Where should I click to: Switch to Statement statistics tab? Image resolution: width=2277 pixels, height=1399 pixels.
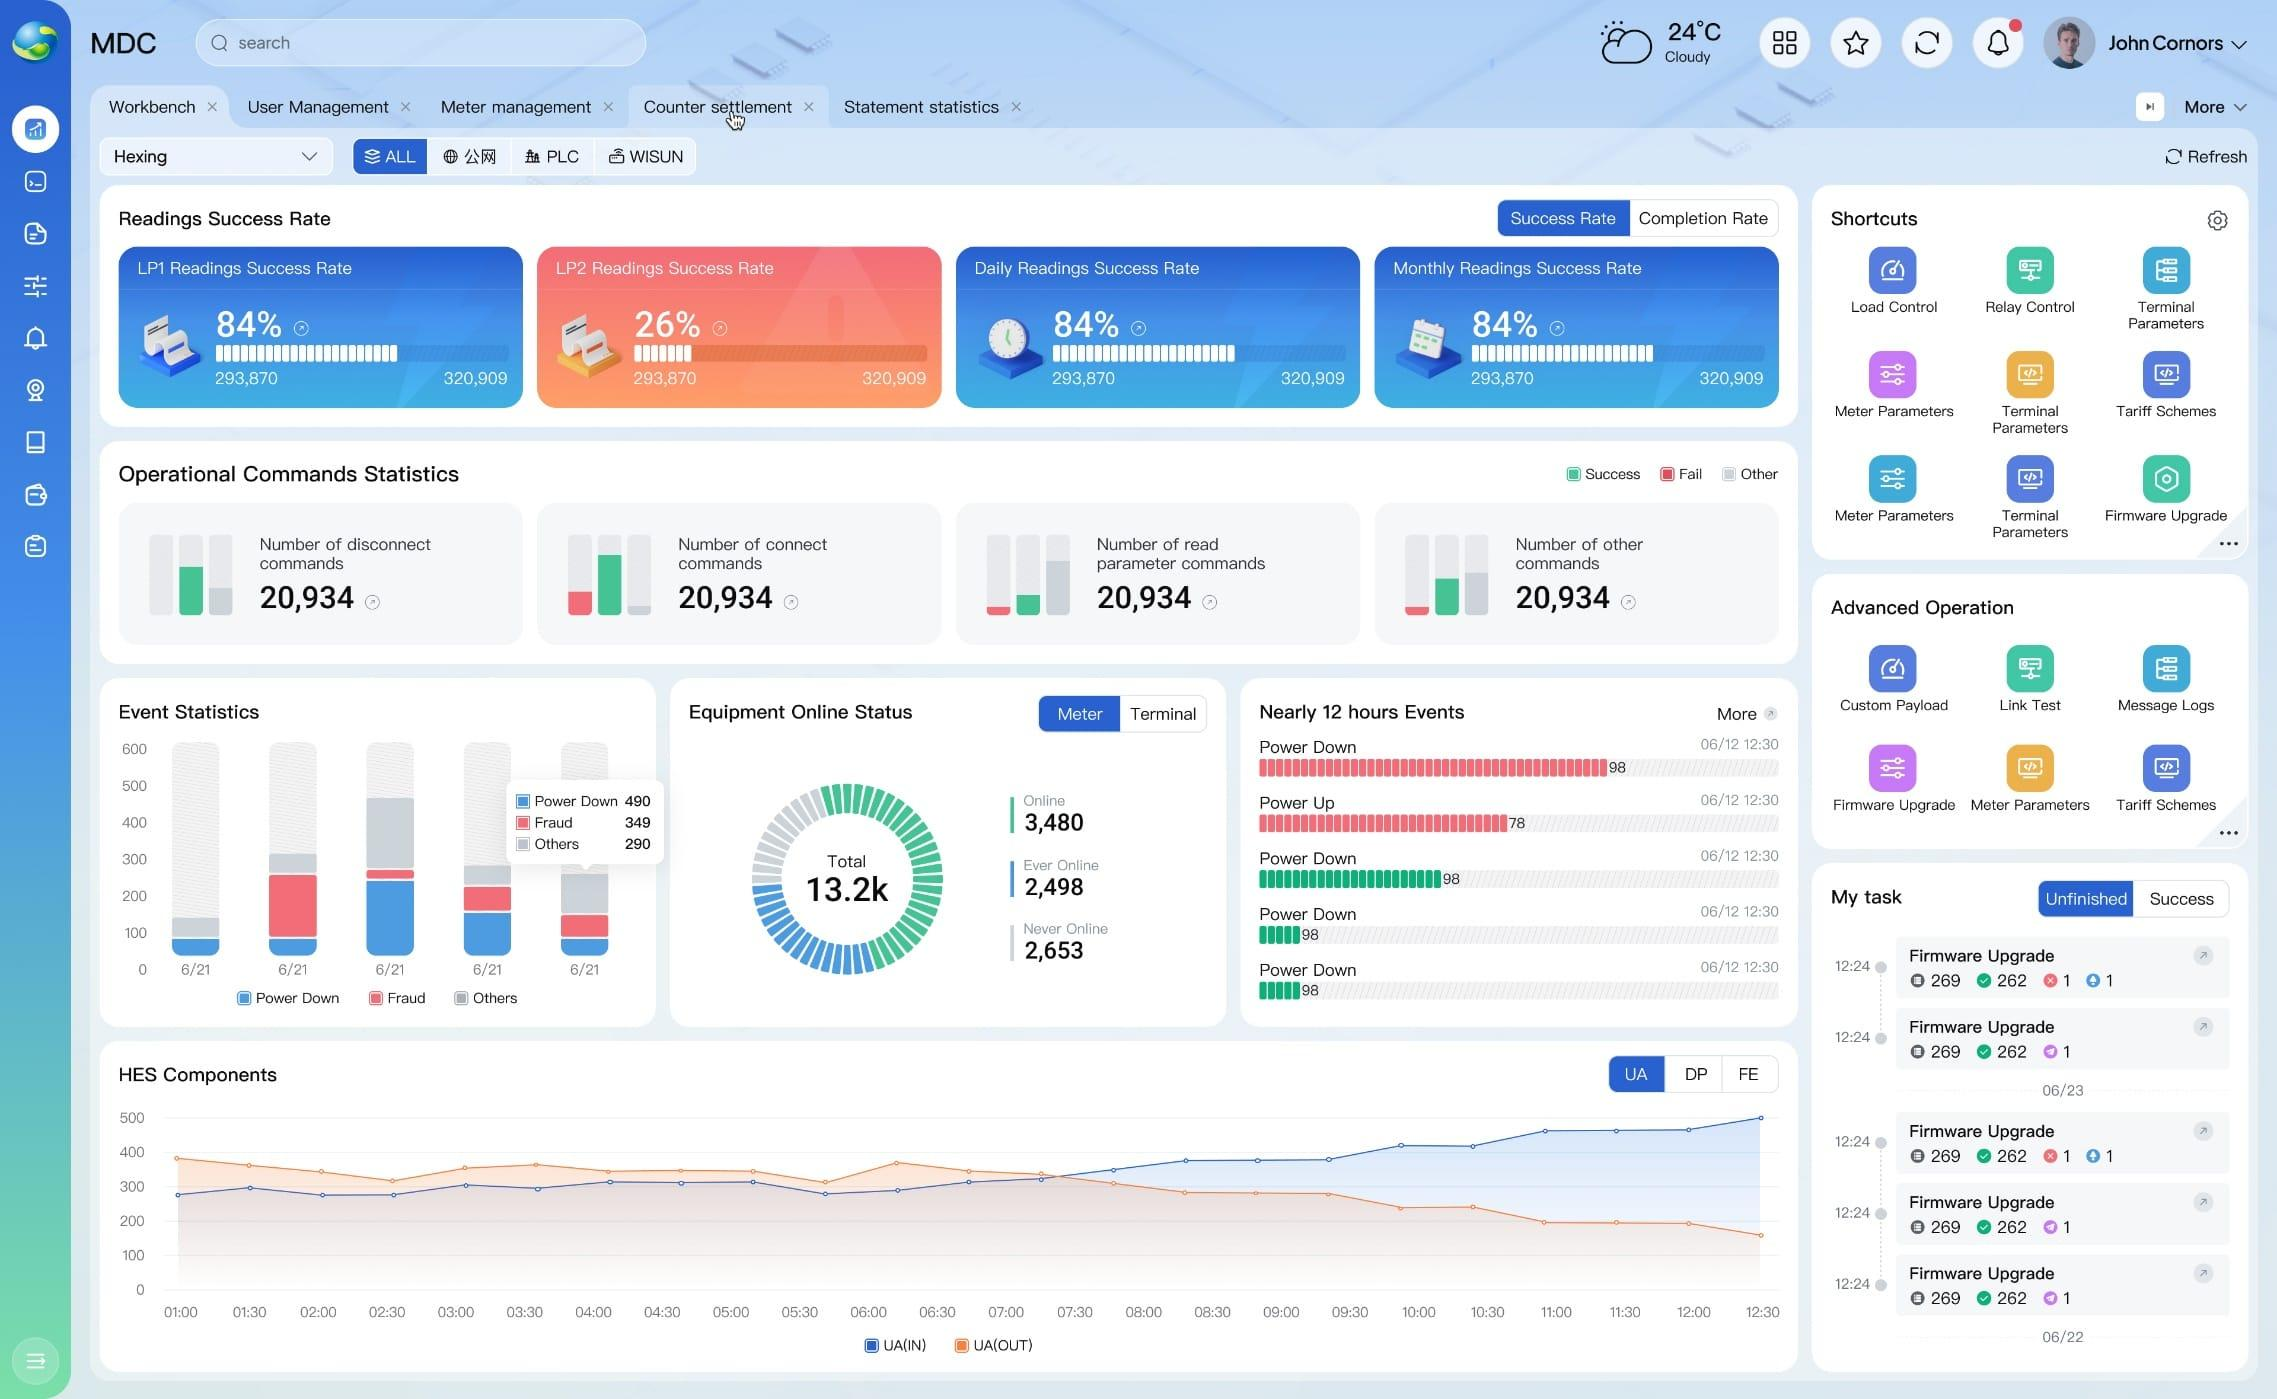pyautogui.click(x=921, y=107)
